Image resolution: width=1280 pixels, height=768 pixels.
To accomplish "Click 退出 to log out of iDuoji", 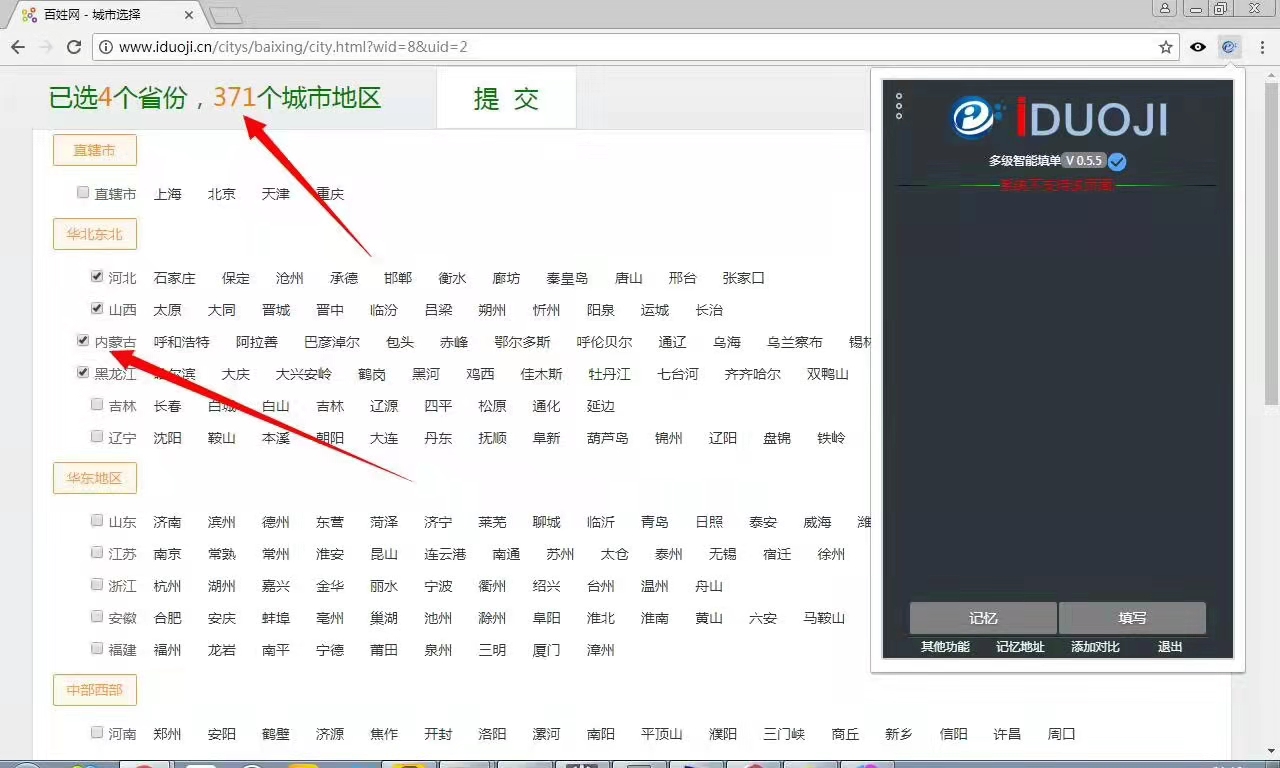I will pos(1170,647).
